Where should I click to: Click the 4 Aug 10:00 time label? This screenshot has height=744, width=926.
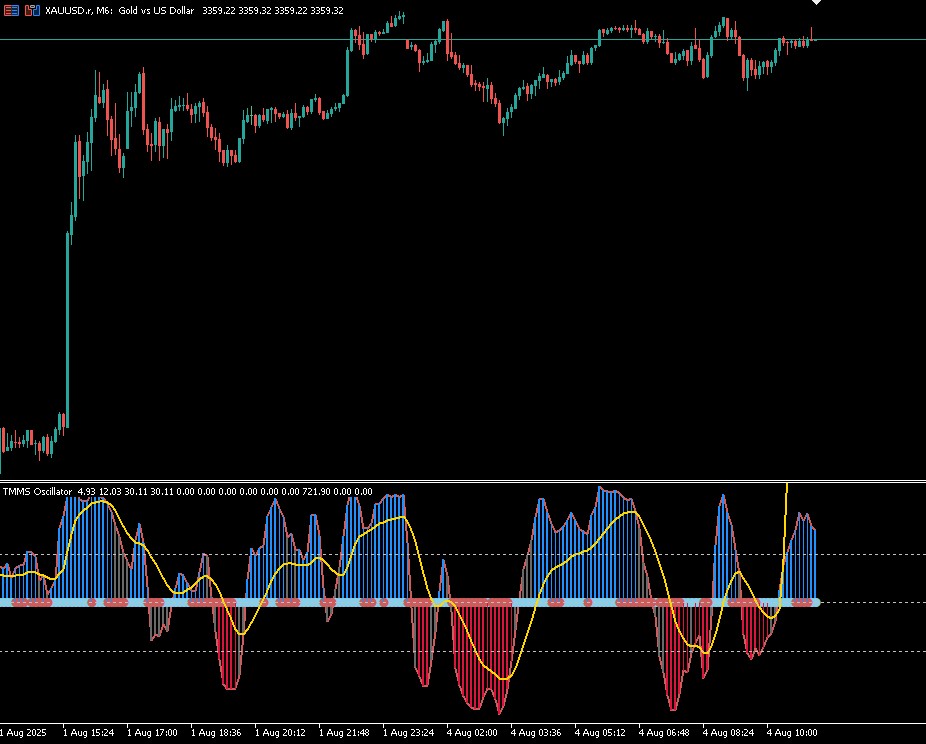(793, 733)
